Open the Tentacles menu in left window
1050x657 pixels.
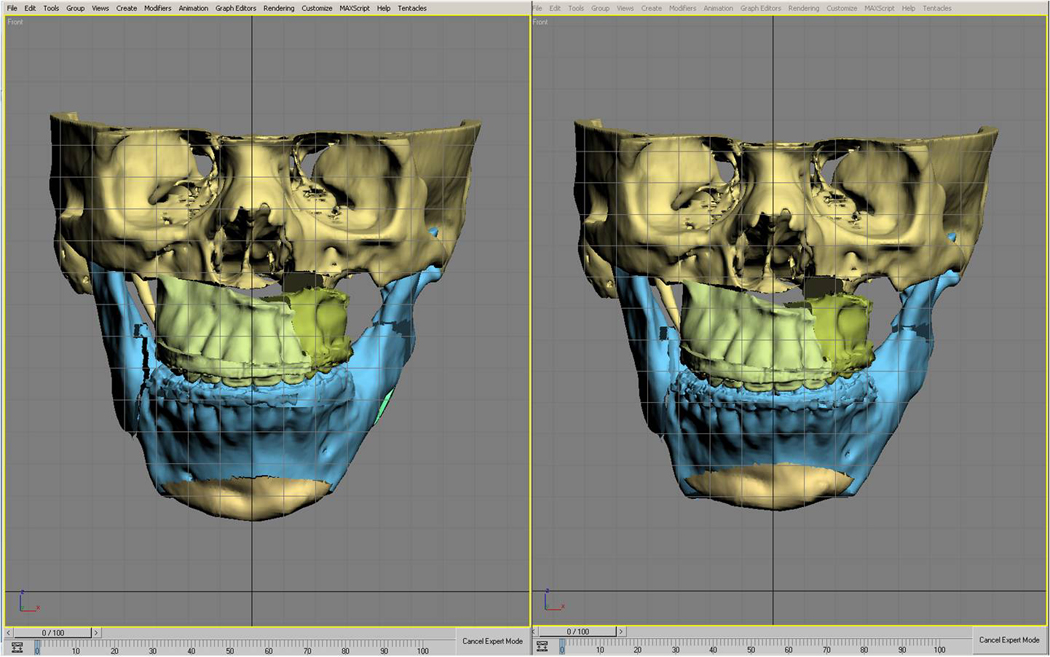pos(412,8)
